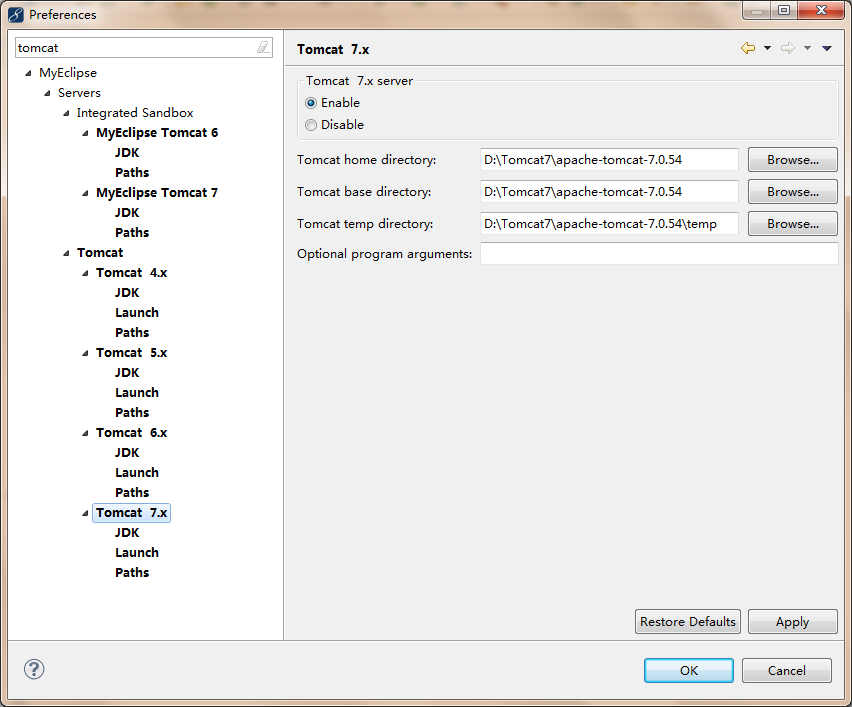Click the Tomcat home directory field

609,160
